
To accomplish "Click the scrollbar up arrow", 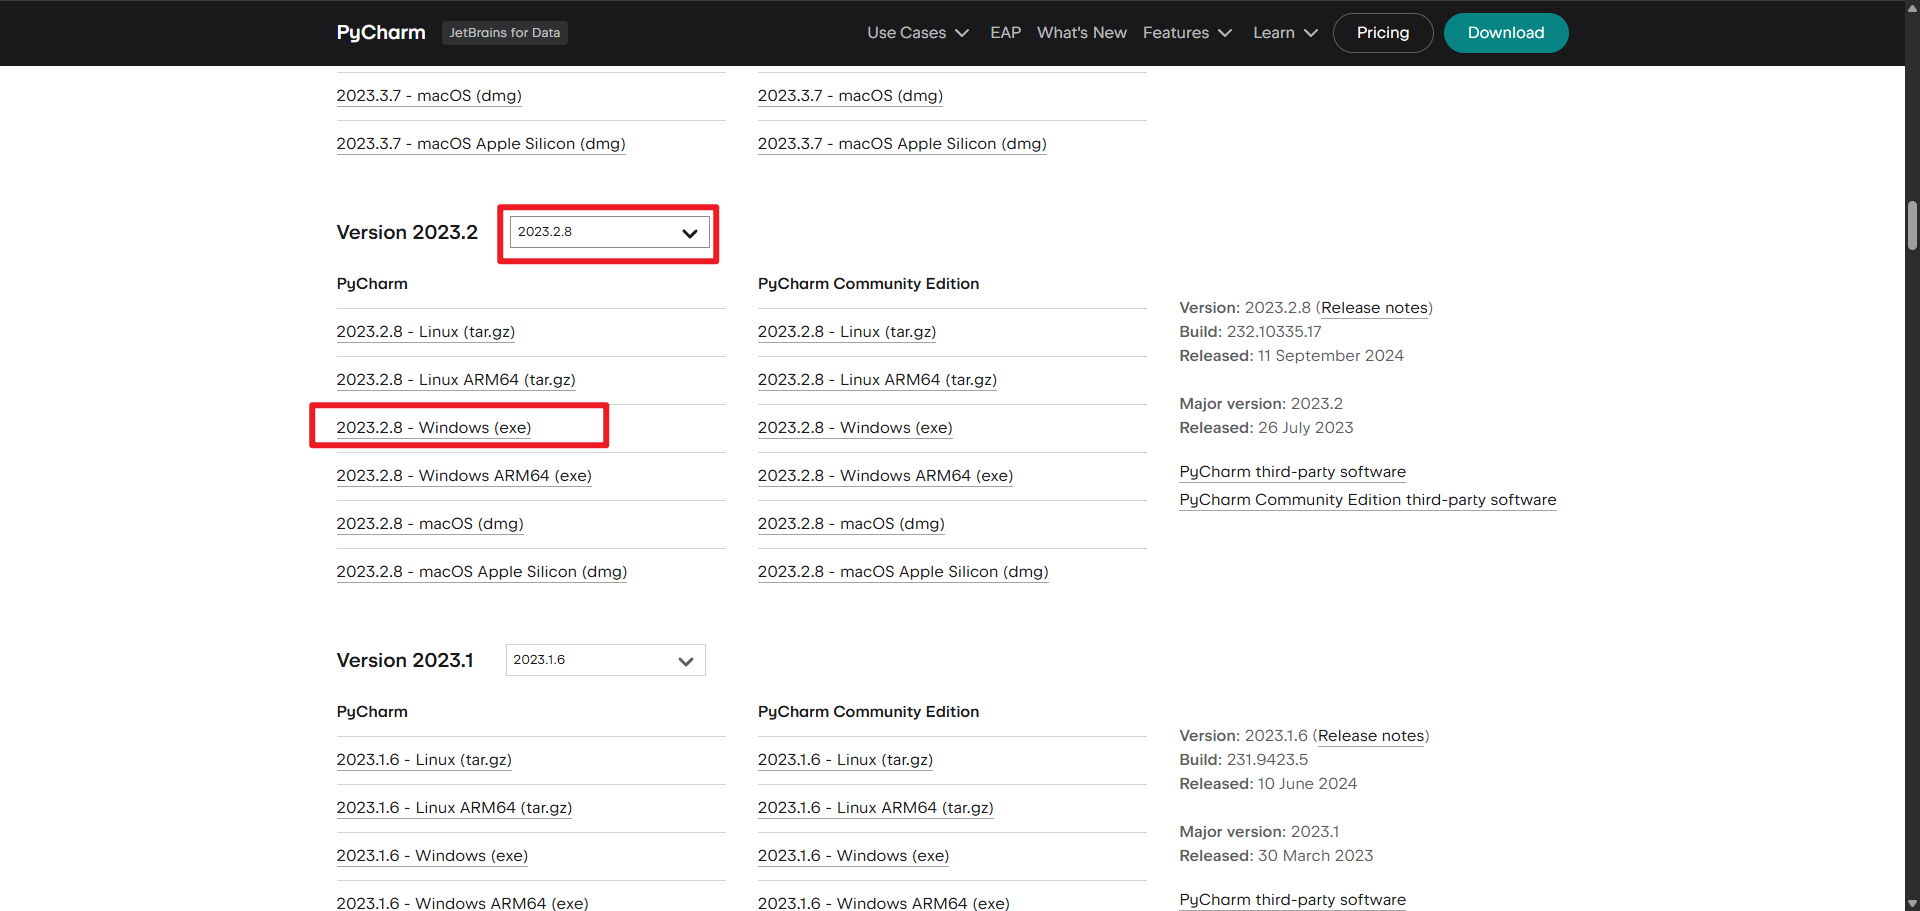I will pyautogui.click(x=1912, y=7).
